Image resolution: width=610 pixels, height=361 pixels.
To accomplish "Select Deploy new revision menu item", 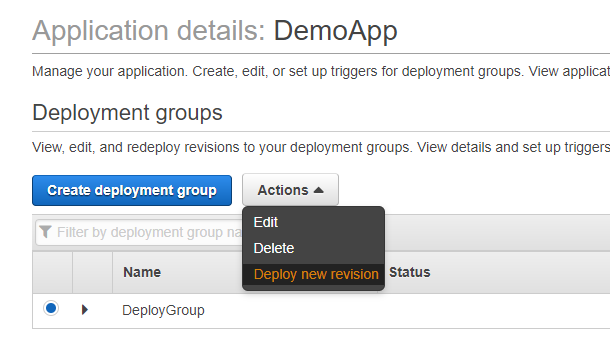I will (314, 274).
